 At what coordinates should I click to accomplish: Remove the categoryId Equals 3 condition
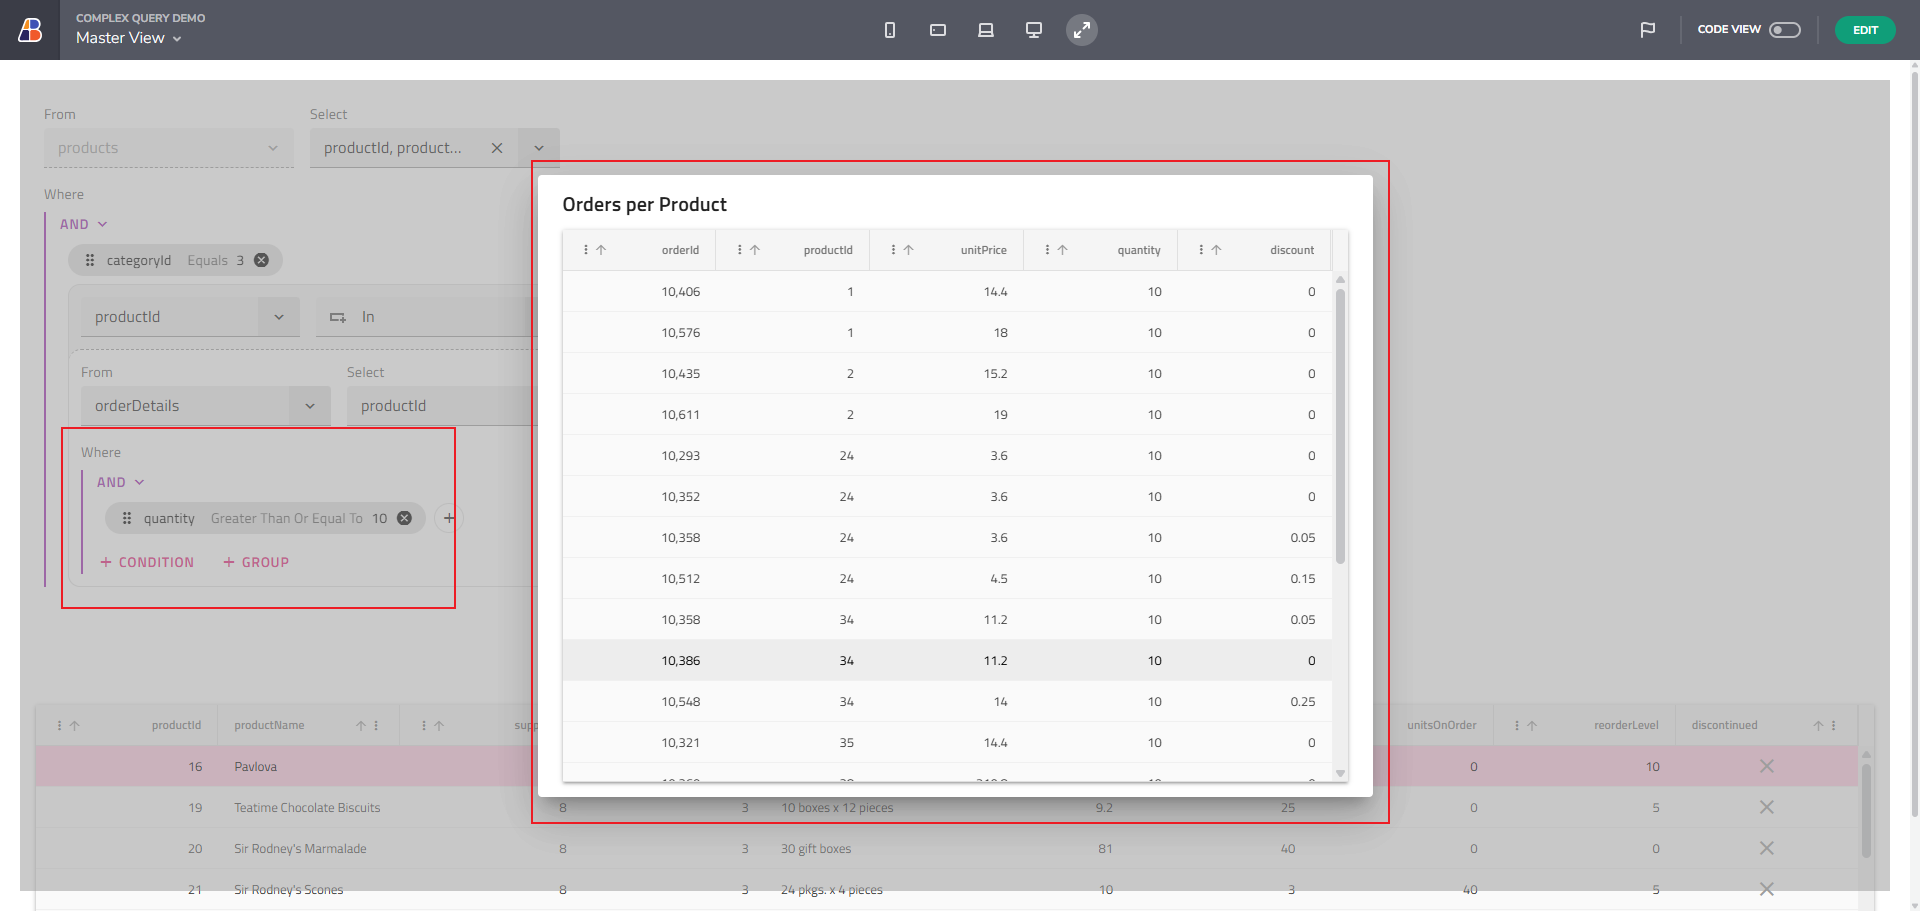[x=261, y=260]
